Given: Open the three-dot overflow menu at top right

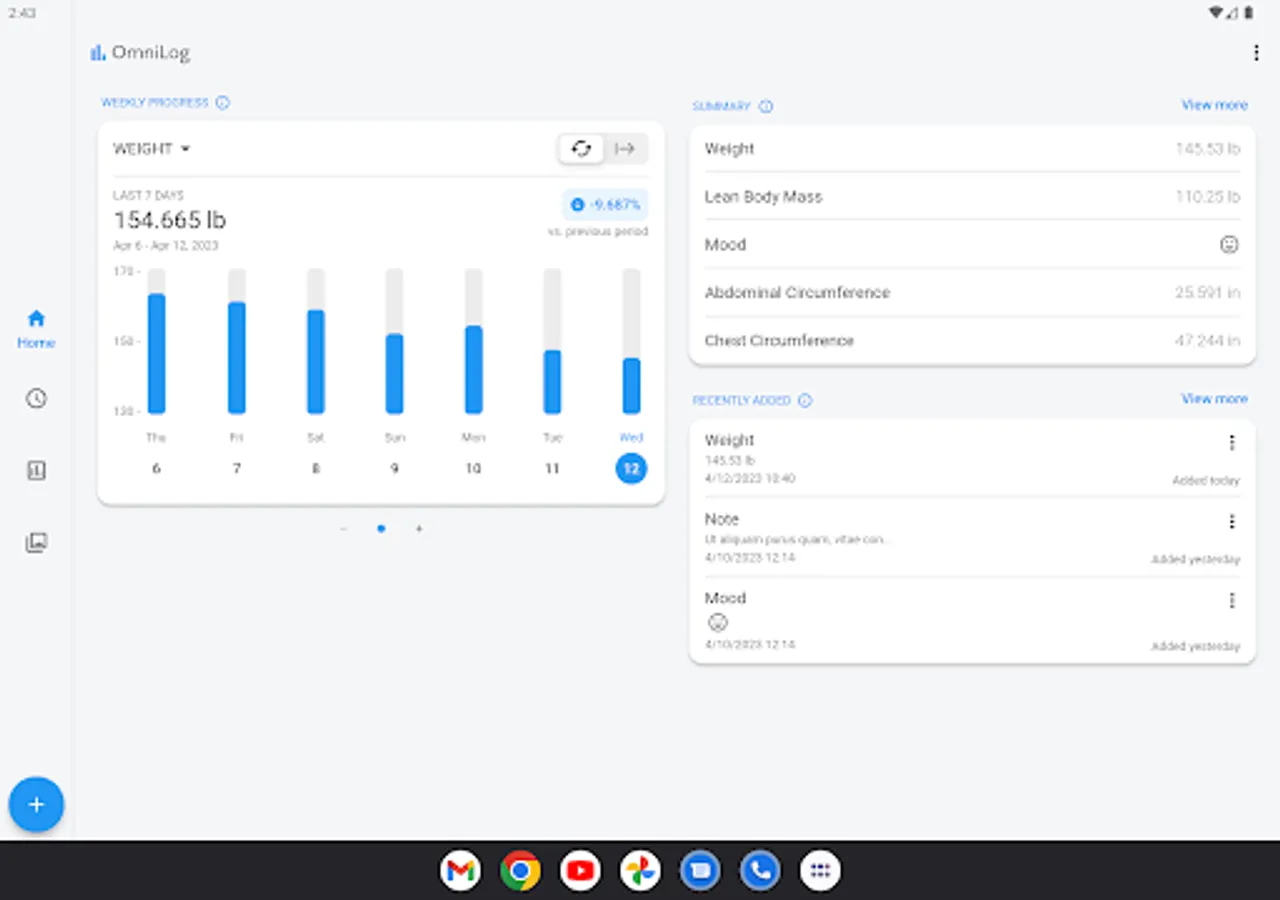Looking at the screenshot, I should pos(1256,53).
